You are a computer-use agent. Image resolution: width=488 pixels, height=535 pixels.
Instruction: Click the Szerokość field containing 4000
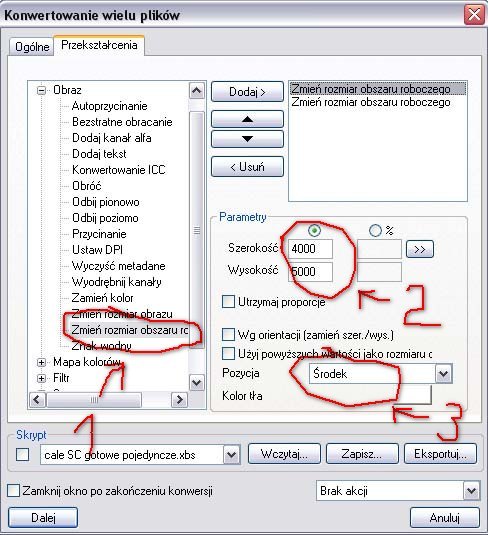(310, 249)
